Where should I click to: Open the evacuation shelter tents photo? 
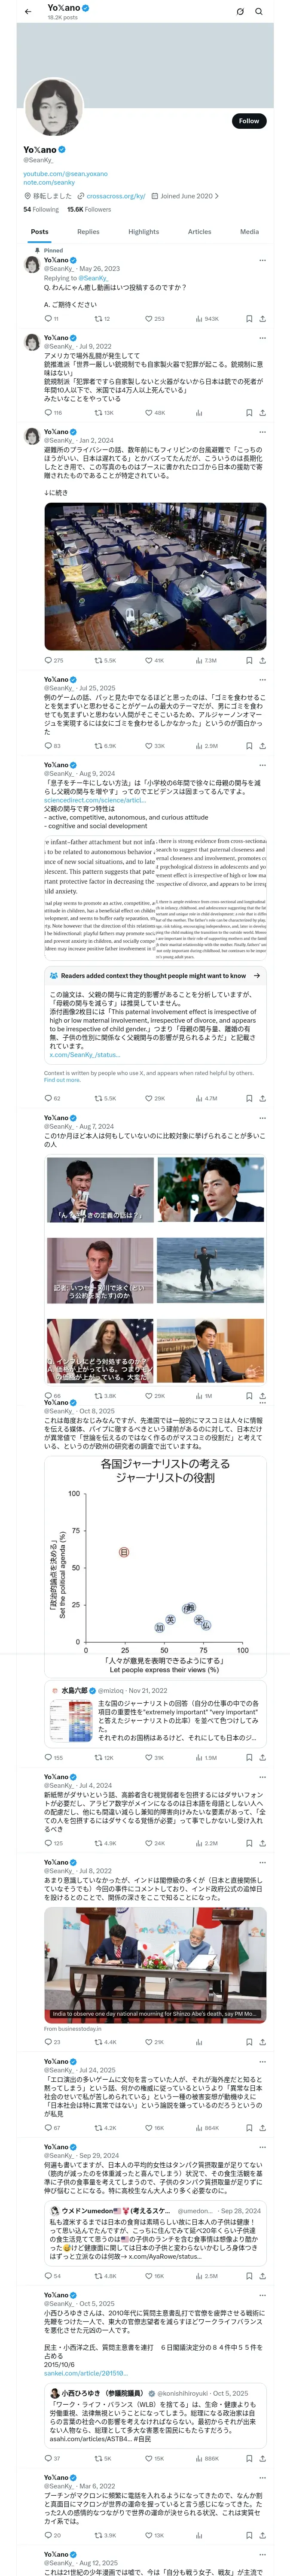(x=155, y=577)
